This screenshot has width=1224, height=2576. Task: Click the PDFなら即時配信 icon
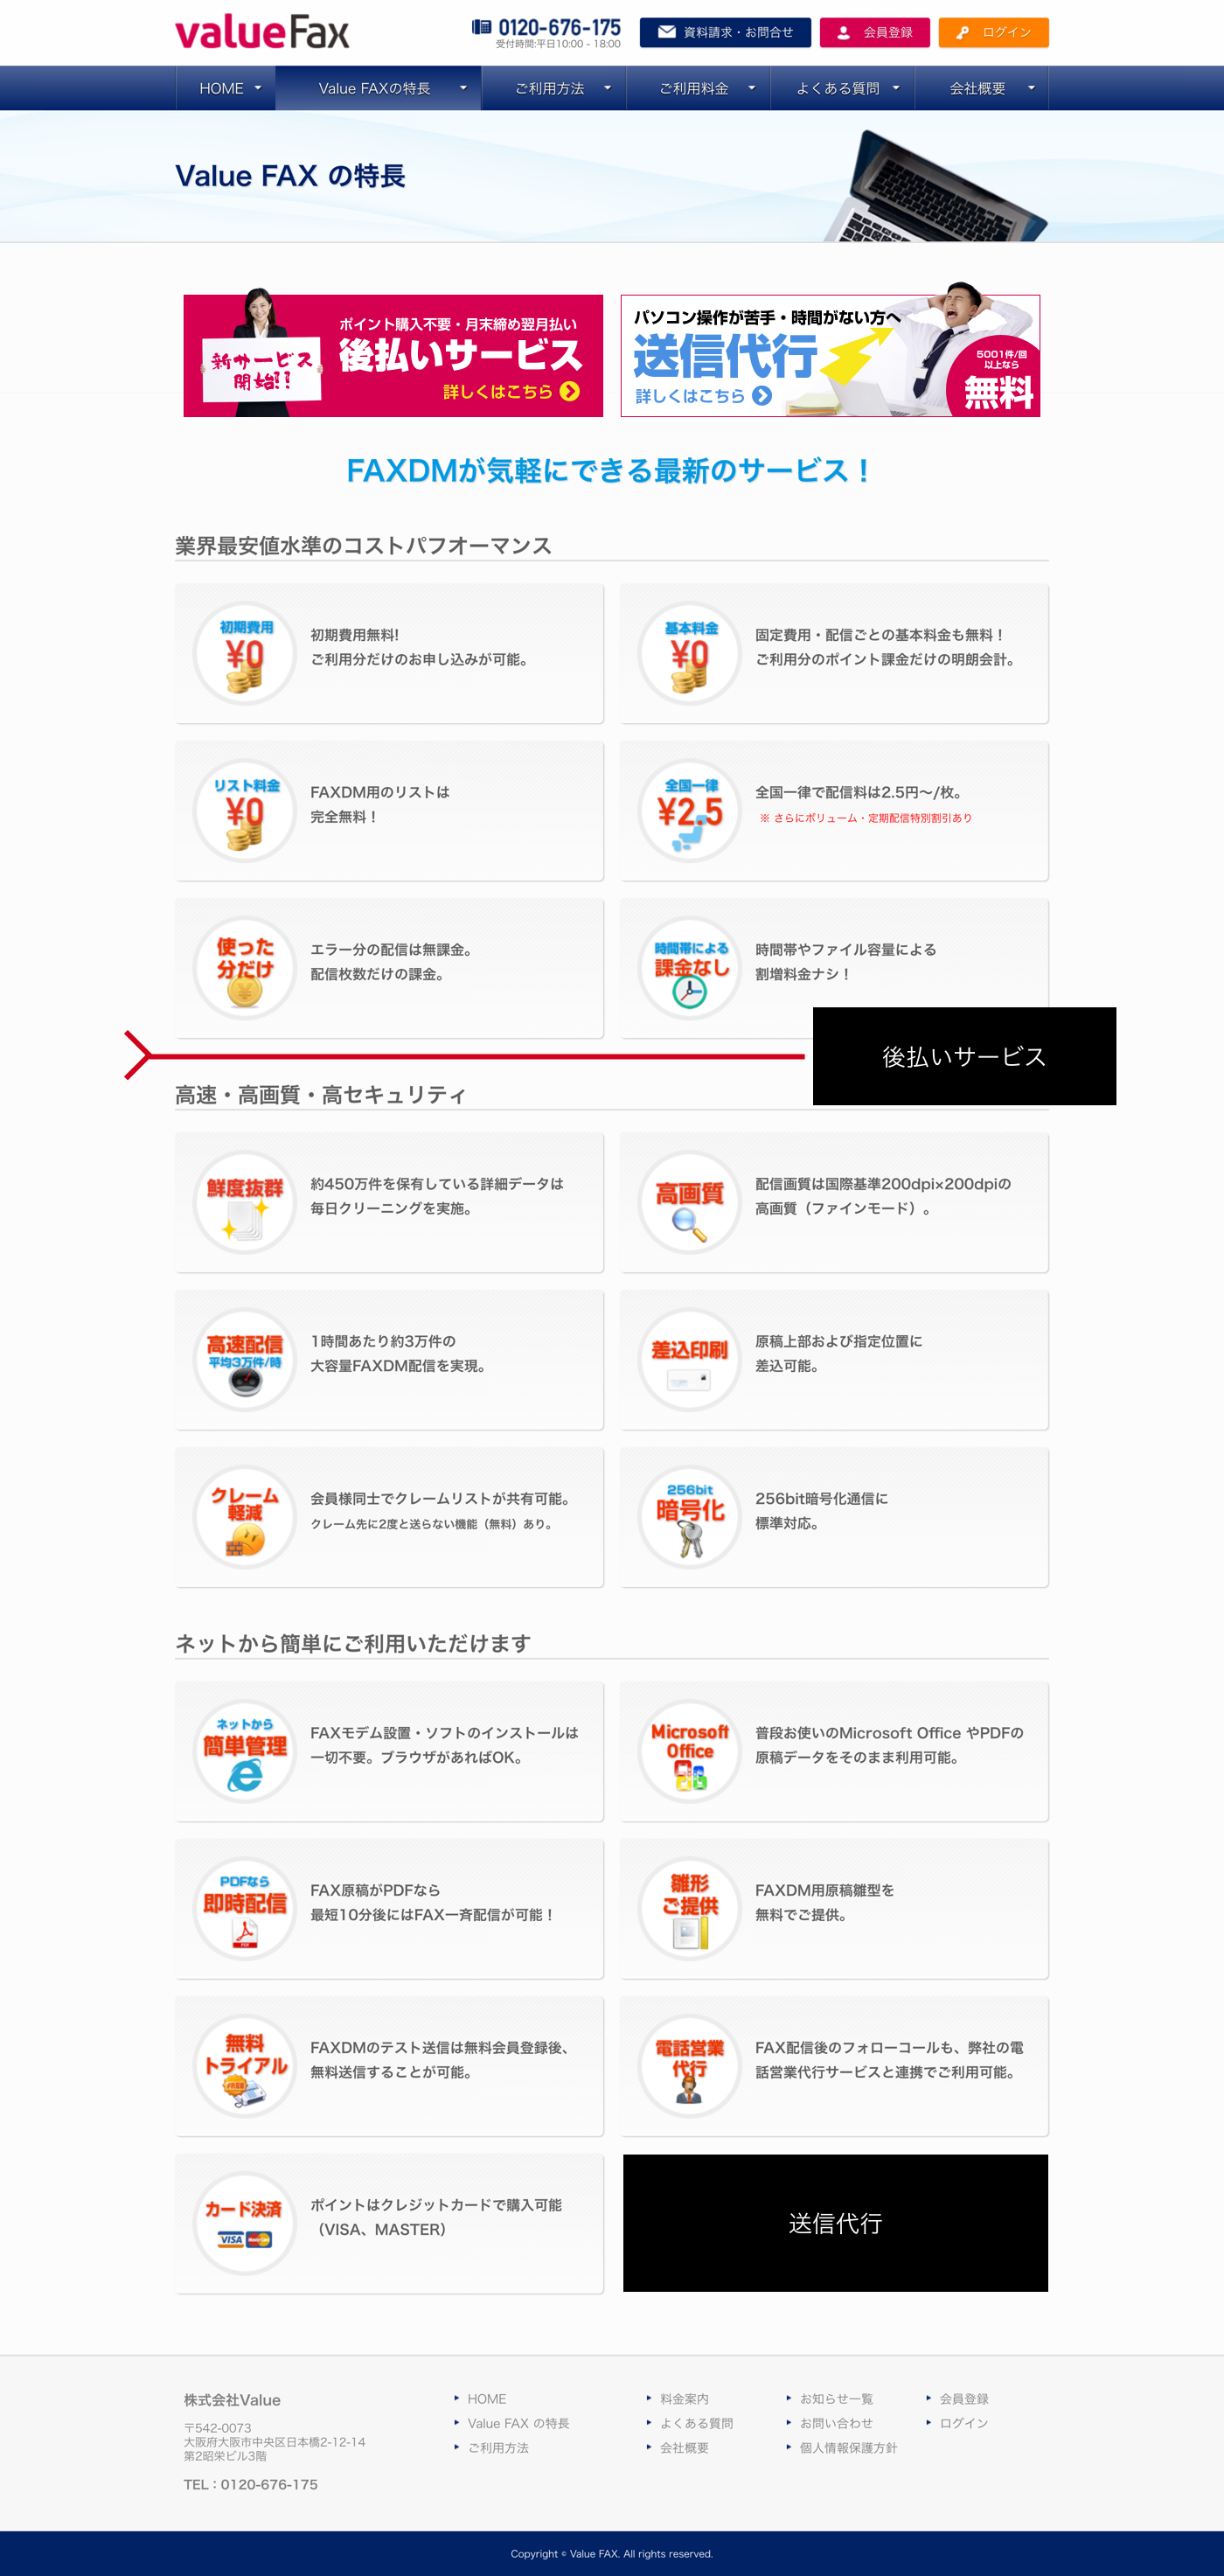(x=245, y=1909)
